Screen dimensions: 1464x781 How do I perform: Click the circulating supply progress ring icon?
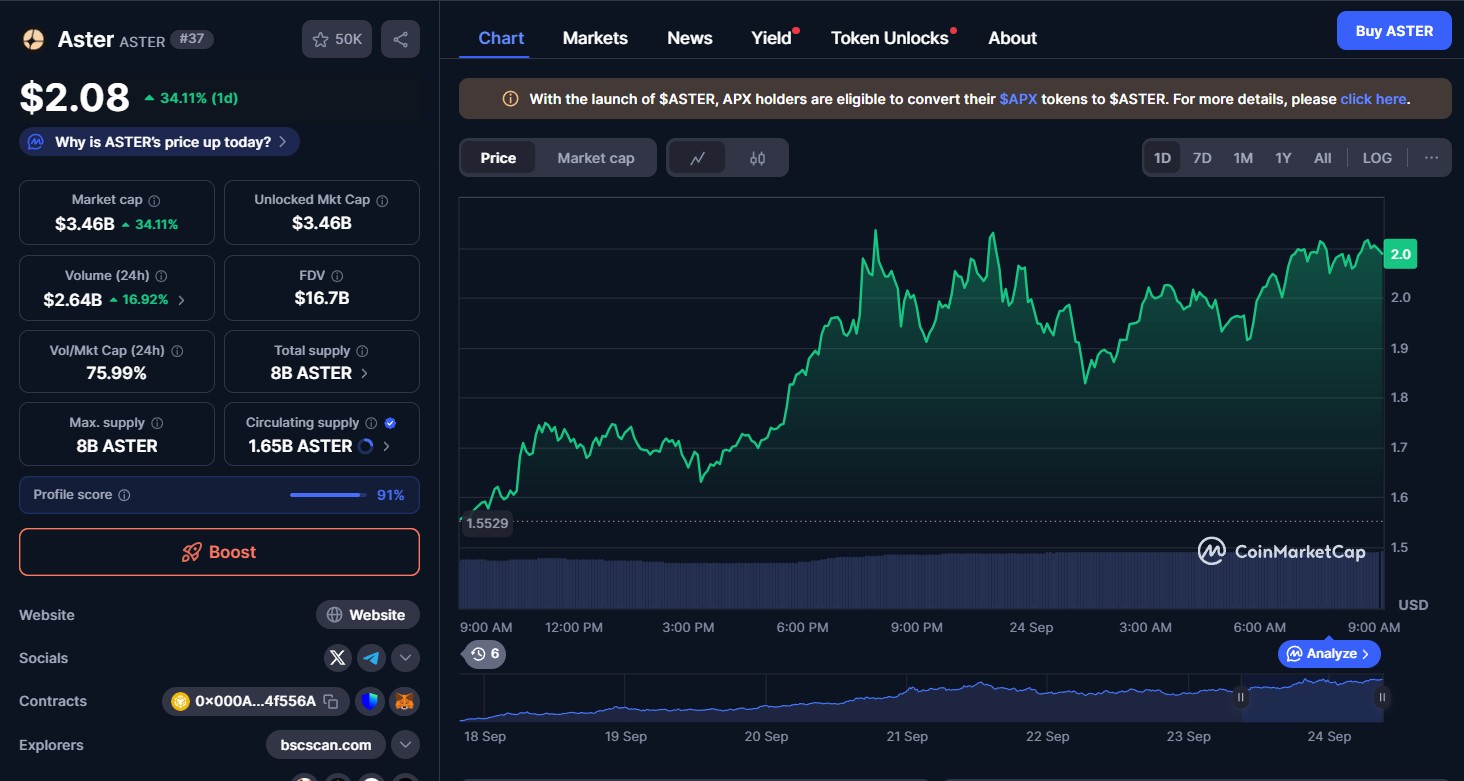click(x=366, y=446)
